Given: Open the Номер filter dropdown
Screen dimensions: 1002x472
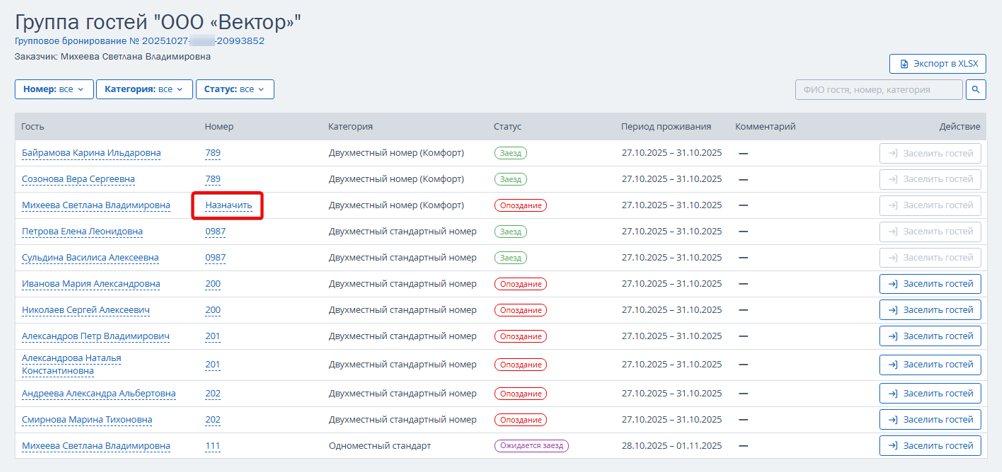Looking at the screenshot, I should (x=54, y=90).
